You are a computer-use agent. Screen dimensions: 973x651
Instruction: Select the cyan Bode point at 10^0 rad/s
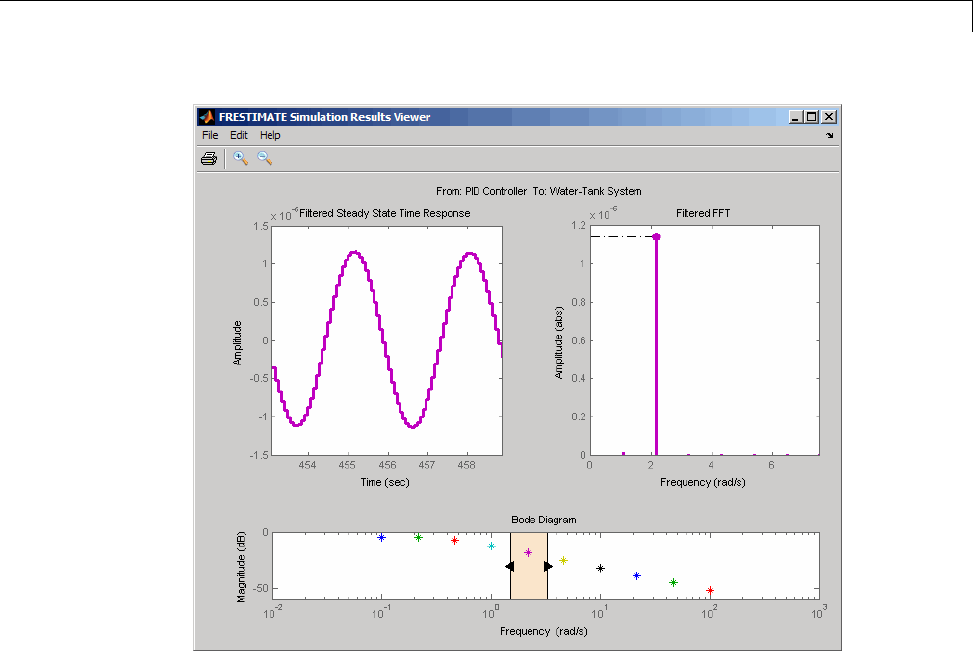(491, 546)
